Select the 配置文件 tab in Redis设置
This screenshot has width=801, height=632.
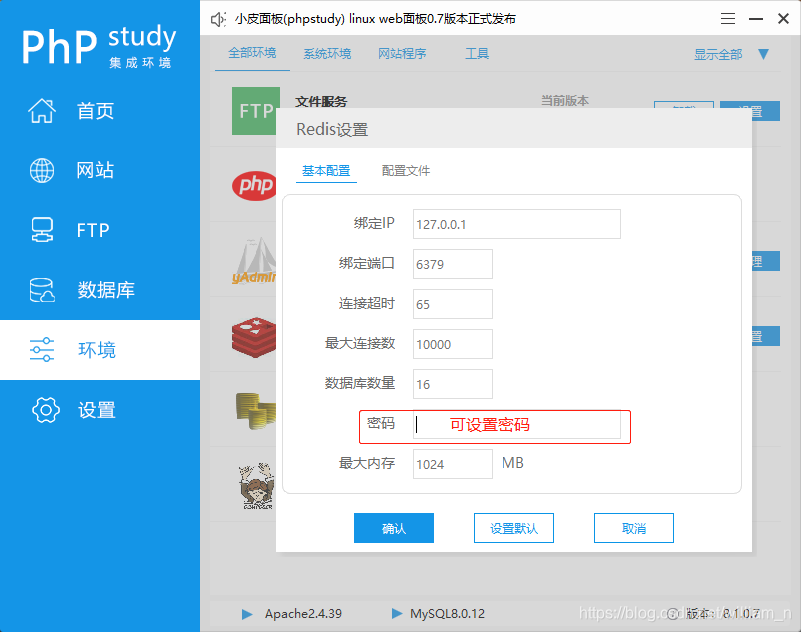click(x=406, y=171)
